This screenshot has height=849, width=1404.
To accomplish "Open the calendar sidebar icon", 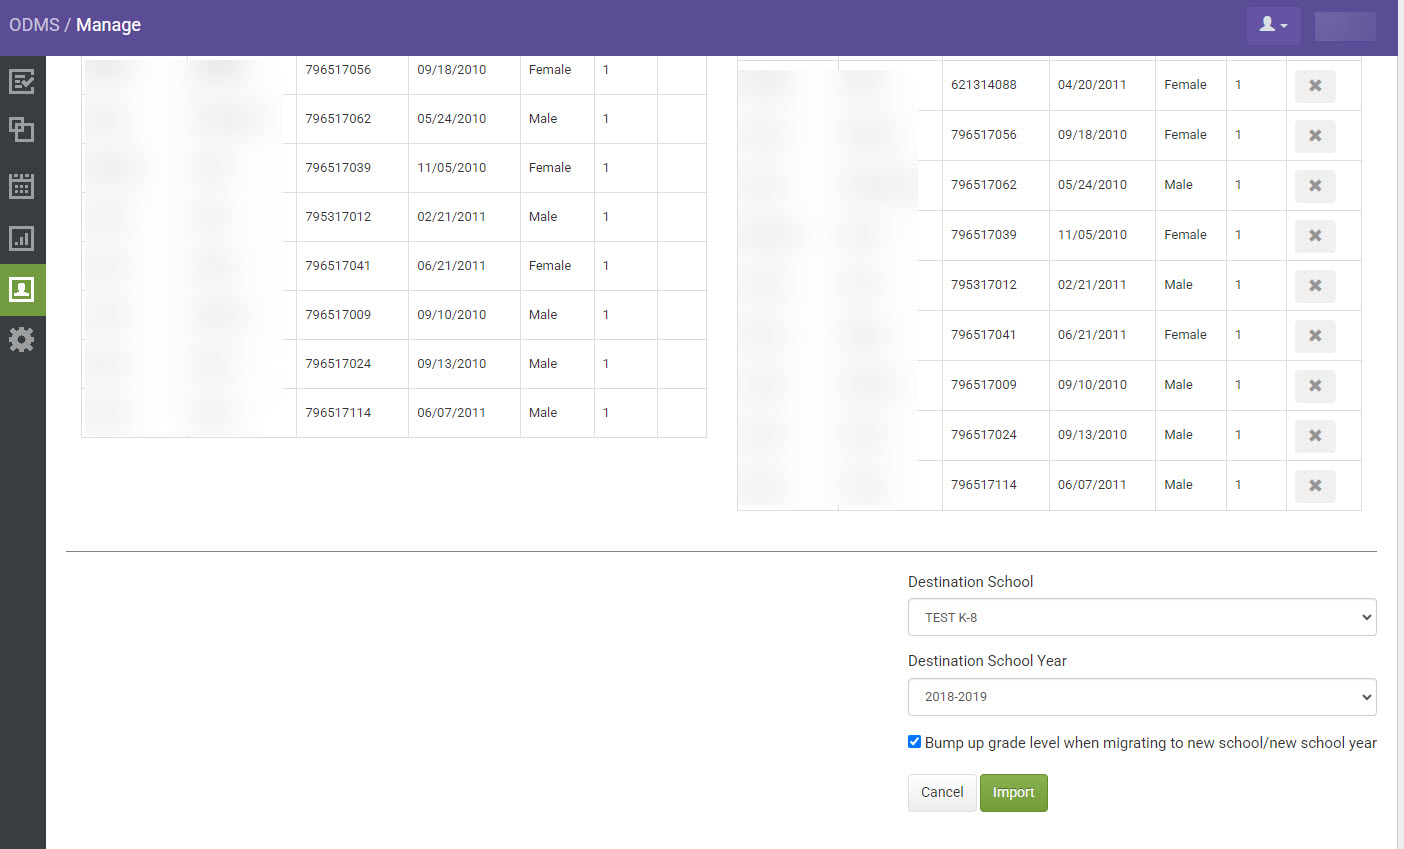I will (x=22, y=186).
